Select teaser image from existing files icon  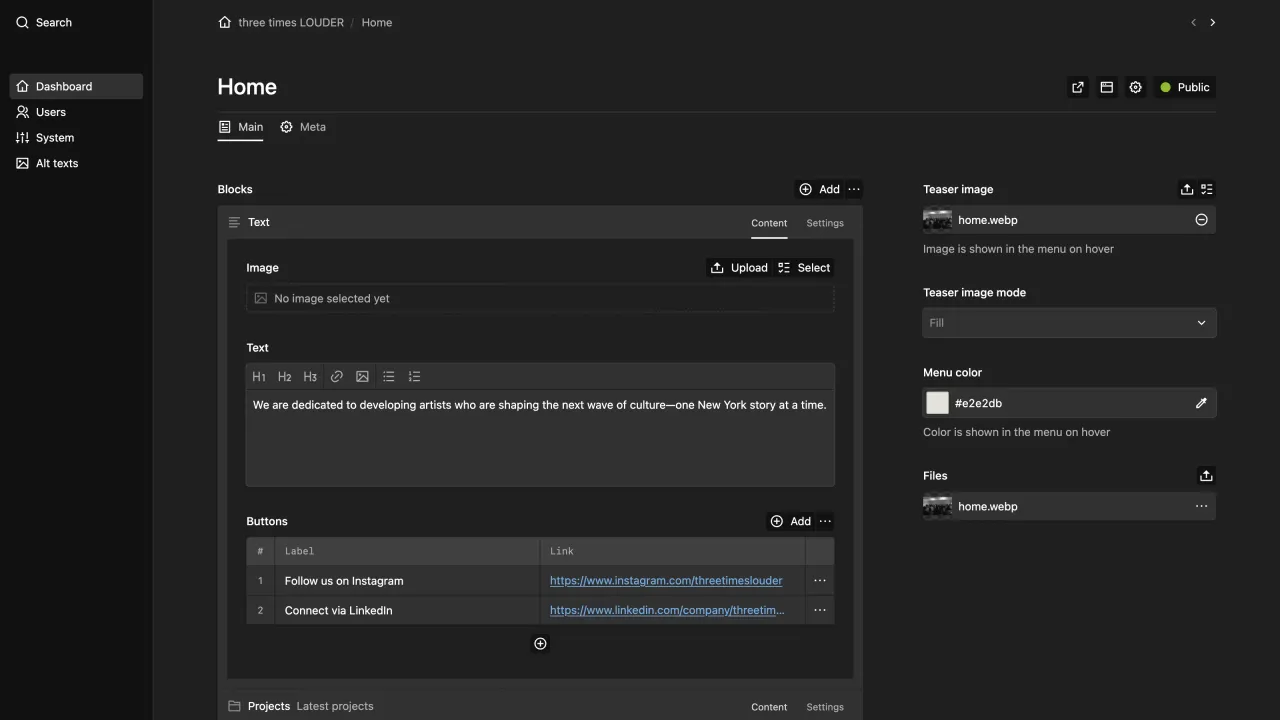click(x=1207, y=189)
